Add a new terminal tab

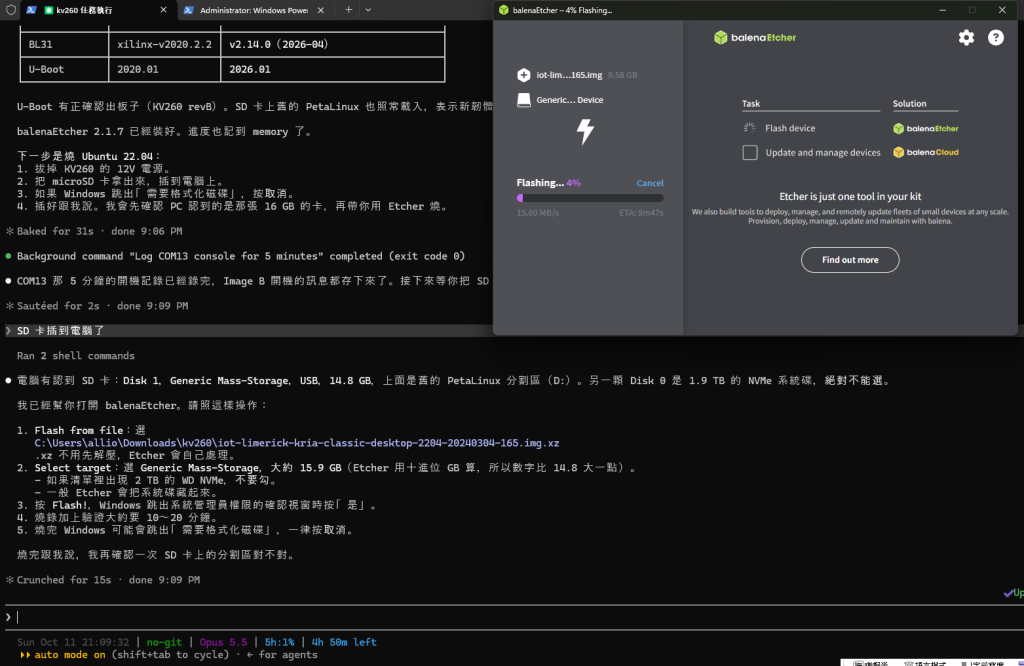tap(349, 10)
